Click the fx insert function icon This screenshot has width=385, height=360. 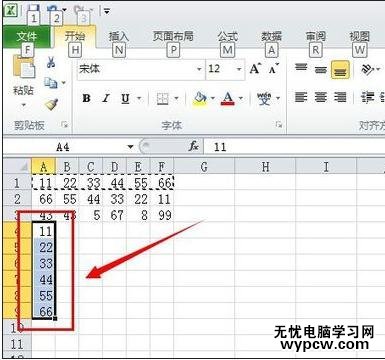(193, 146)
